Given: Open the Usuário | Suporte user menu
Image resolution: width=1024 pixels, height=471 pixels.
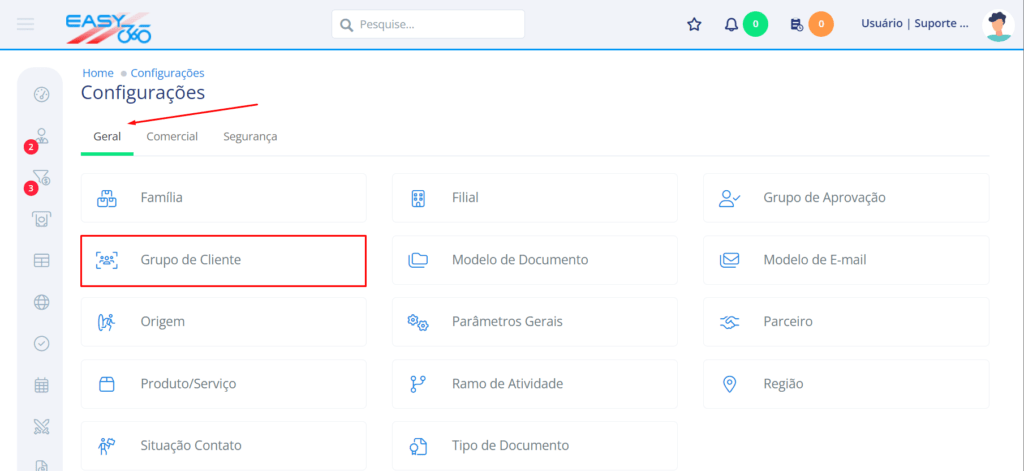Looking at the screenshot, I should (915, 24).
